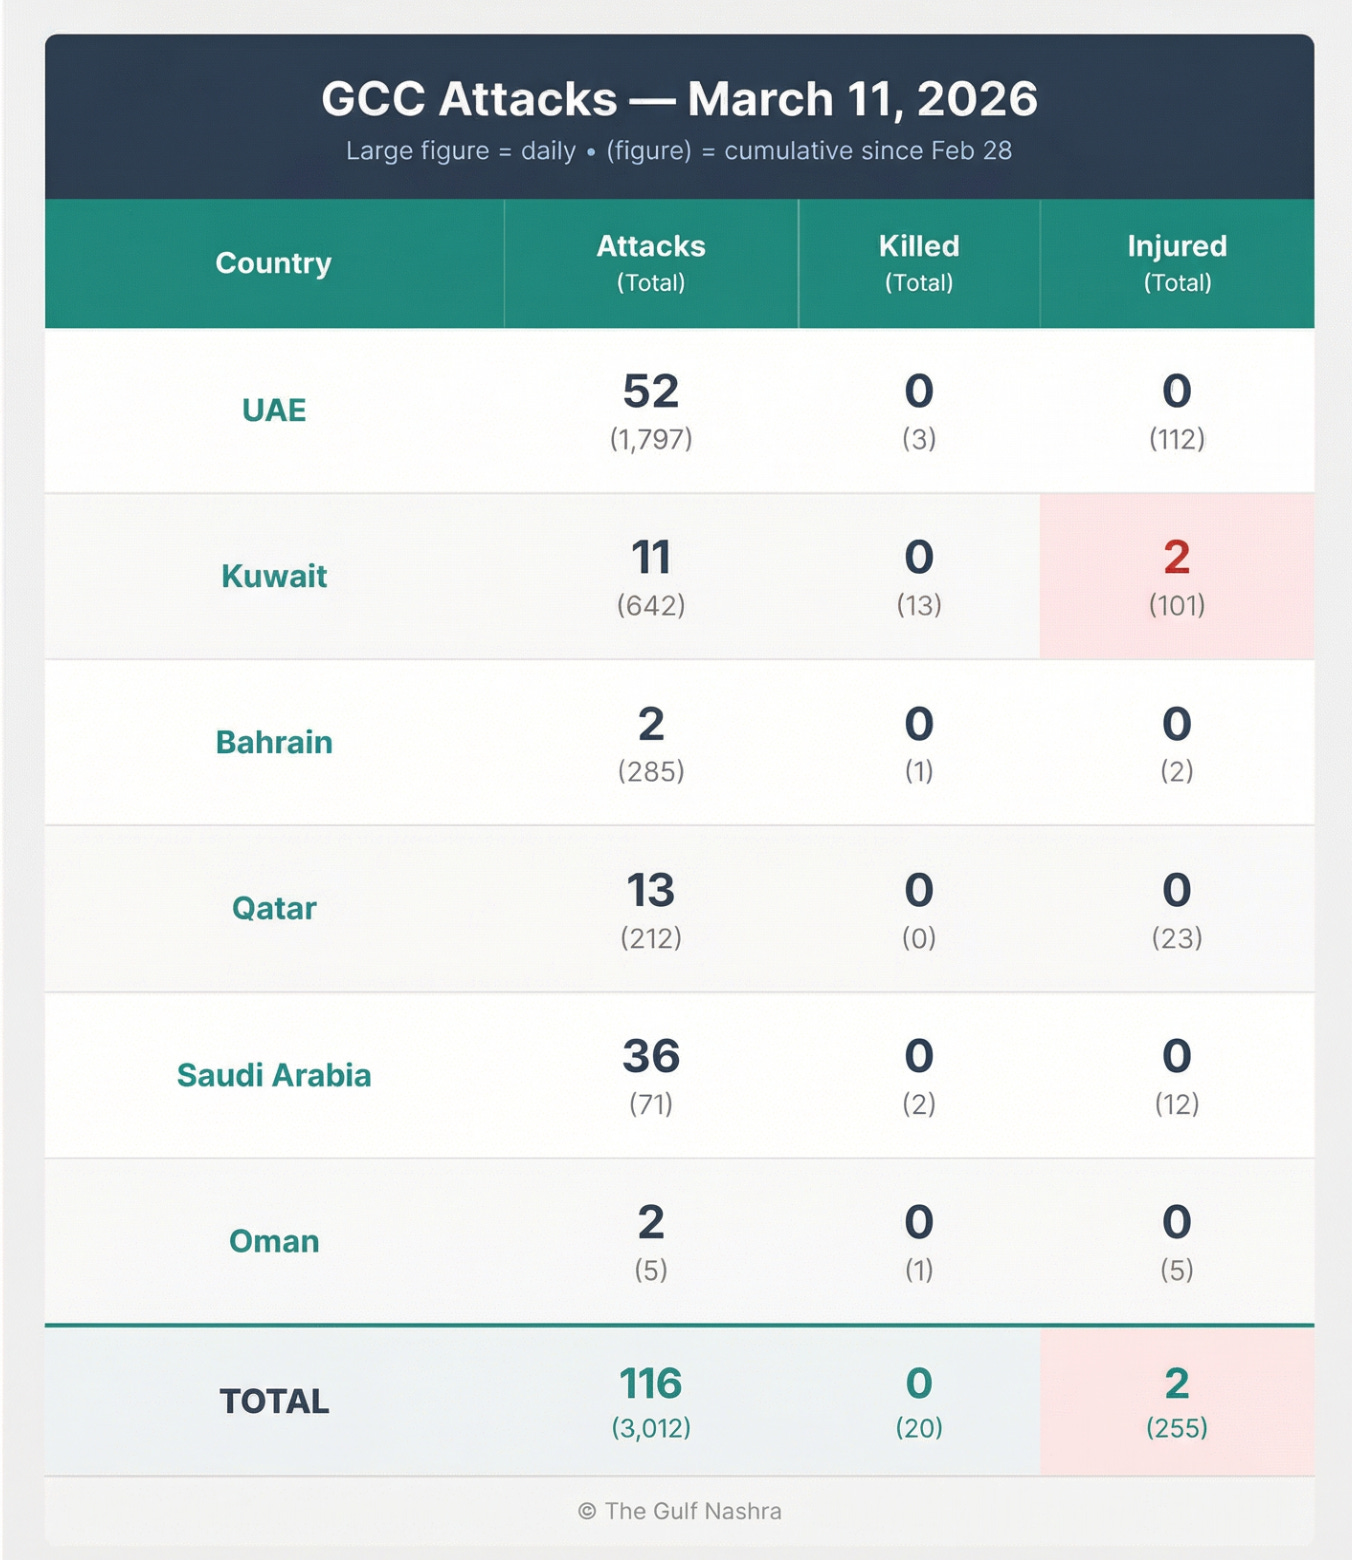Image resolution: width=1352 pixels, height=1560 pixels.
Task: Click the Injured (Total) column header
Action: 1177,263
